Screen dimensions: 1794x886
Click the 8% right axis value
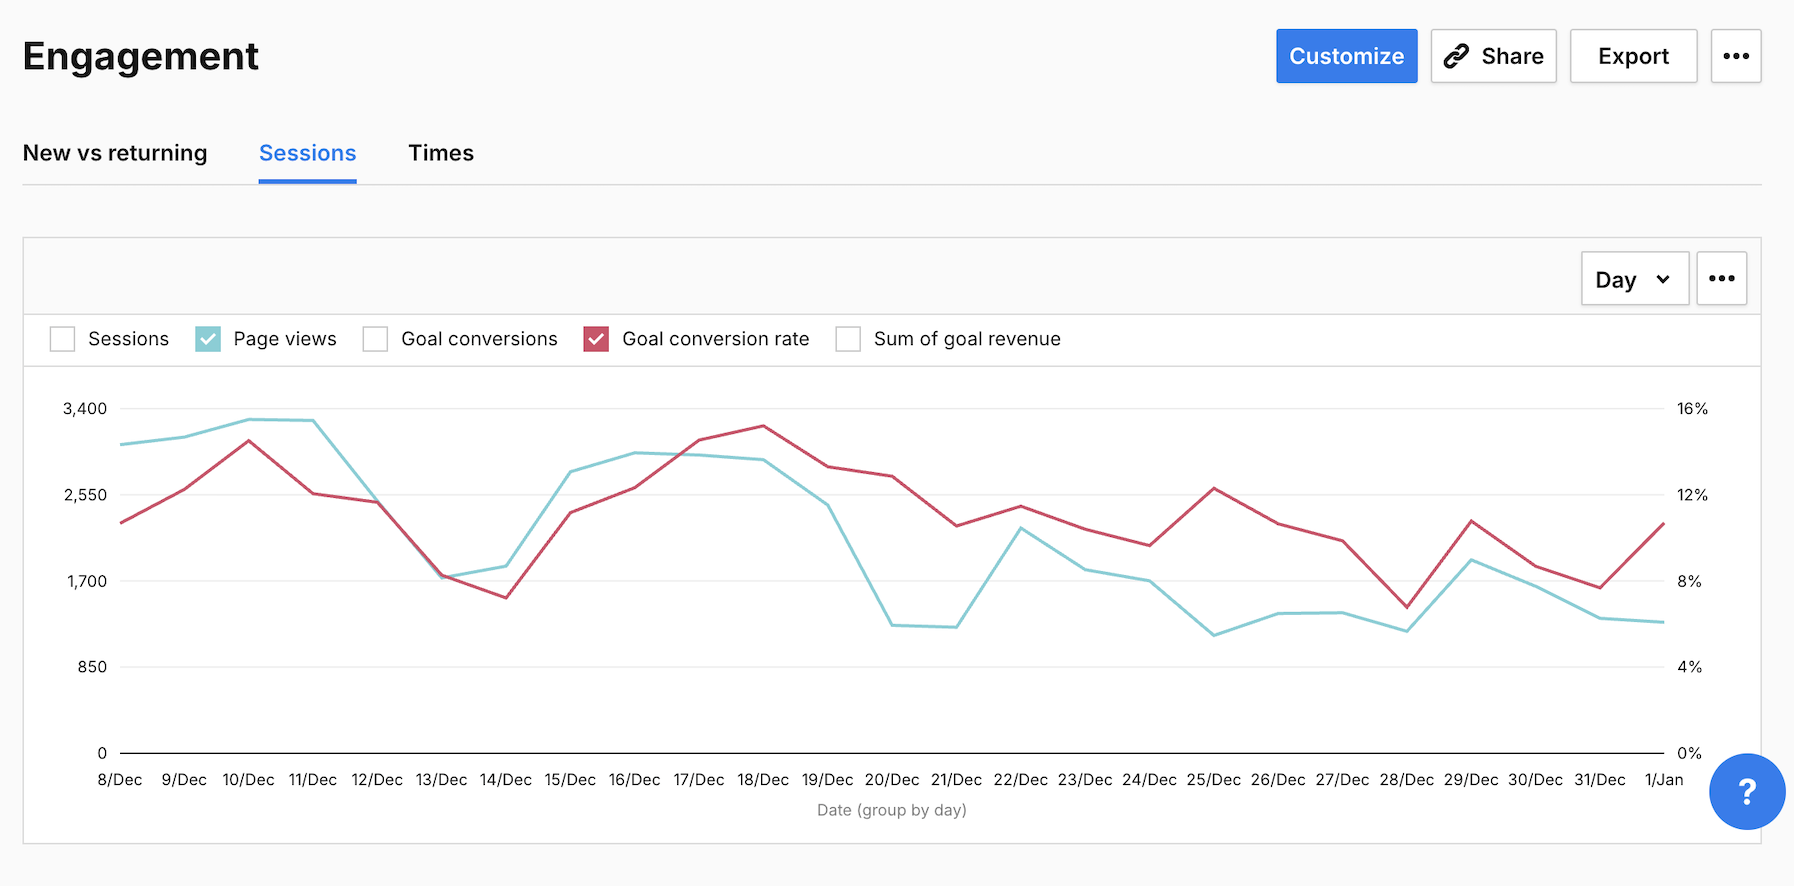(x=1689, y=581)
